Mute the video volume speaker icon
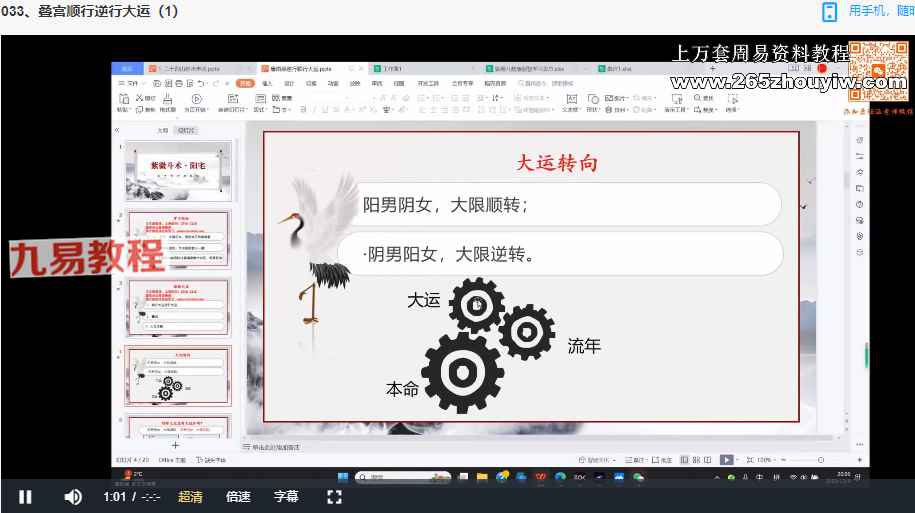Screen dimensions: 915x513 tap(73, 497)
